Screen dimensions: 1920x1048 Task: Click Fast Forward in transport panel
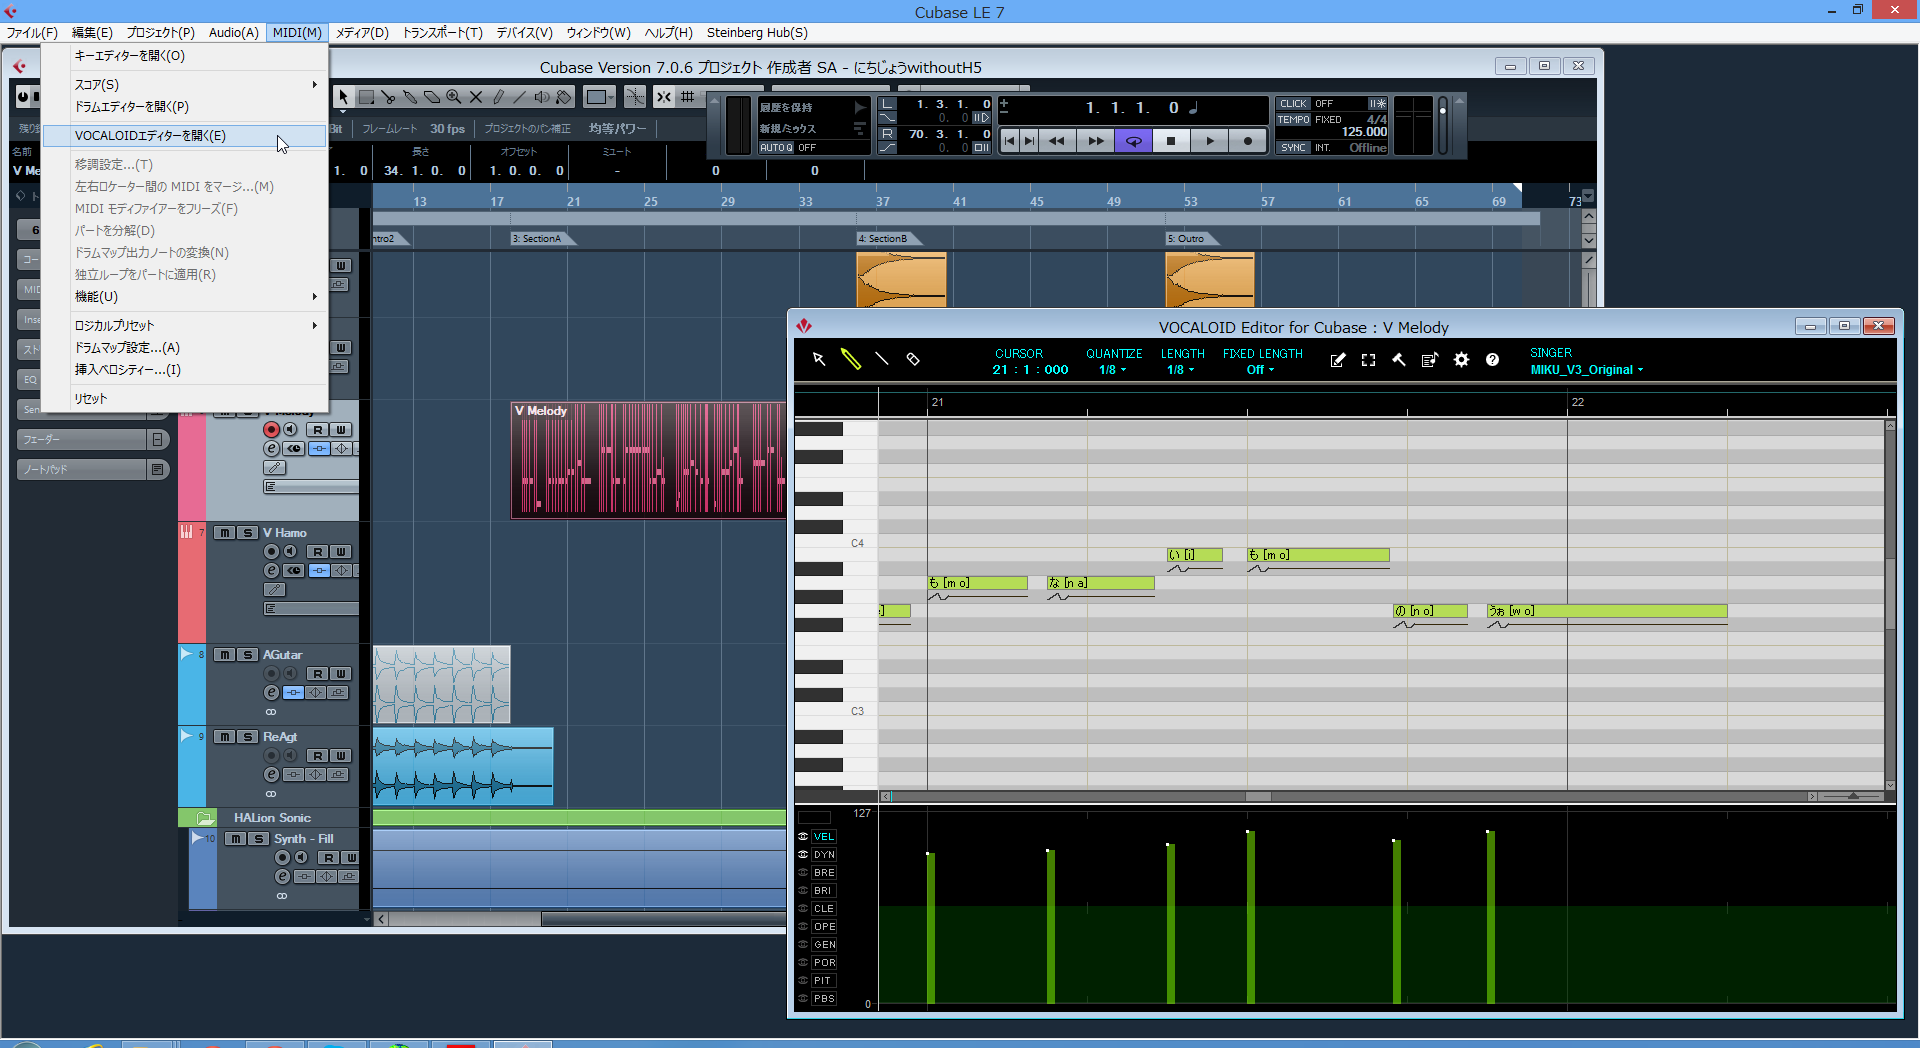coord(1096,141)
